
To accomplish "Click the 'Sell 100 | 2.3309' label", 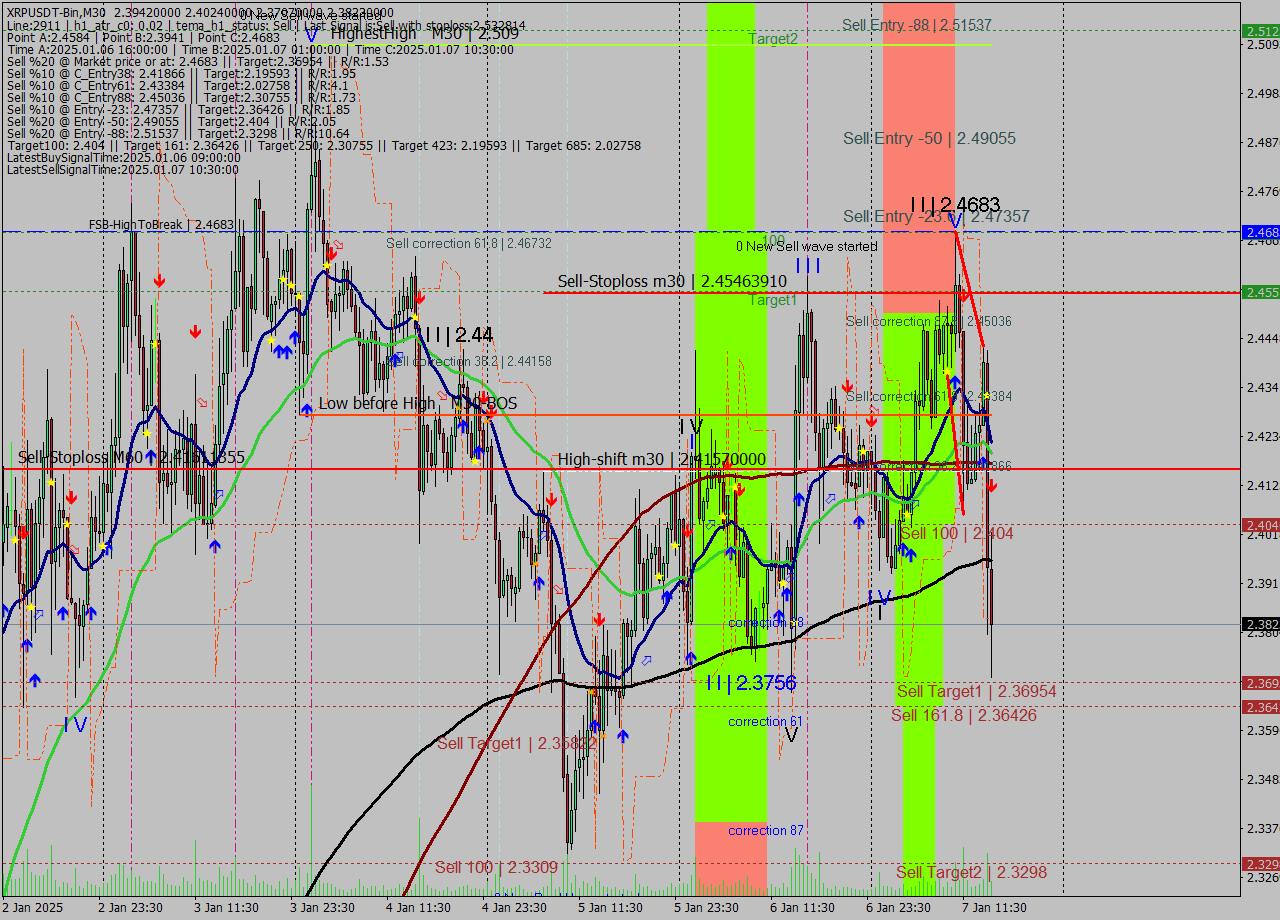I will [496, 867].
